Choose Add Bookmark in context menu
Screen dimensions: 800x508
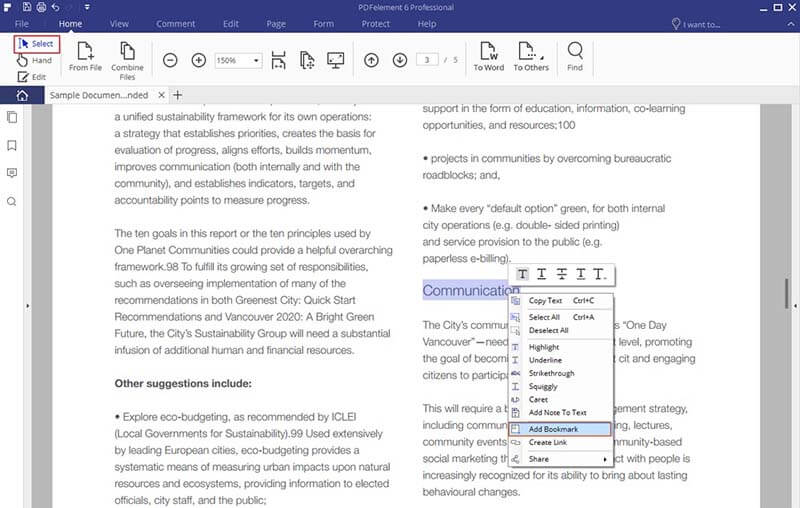pos(560,429)
